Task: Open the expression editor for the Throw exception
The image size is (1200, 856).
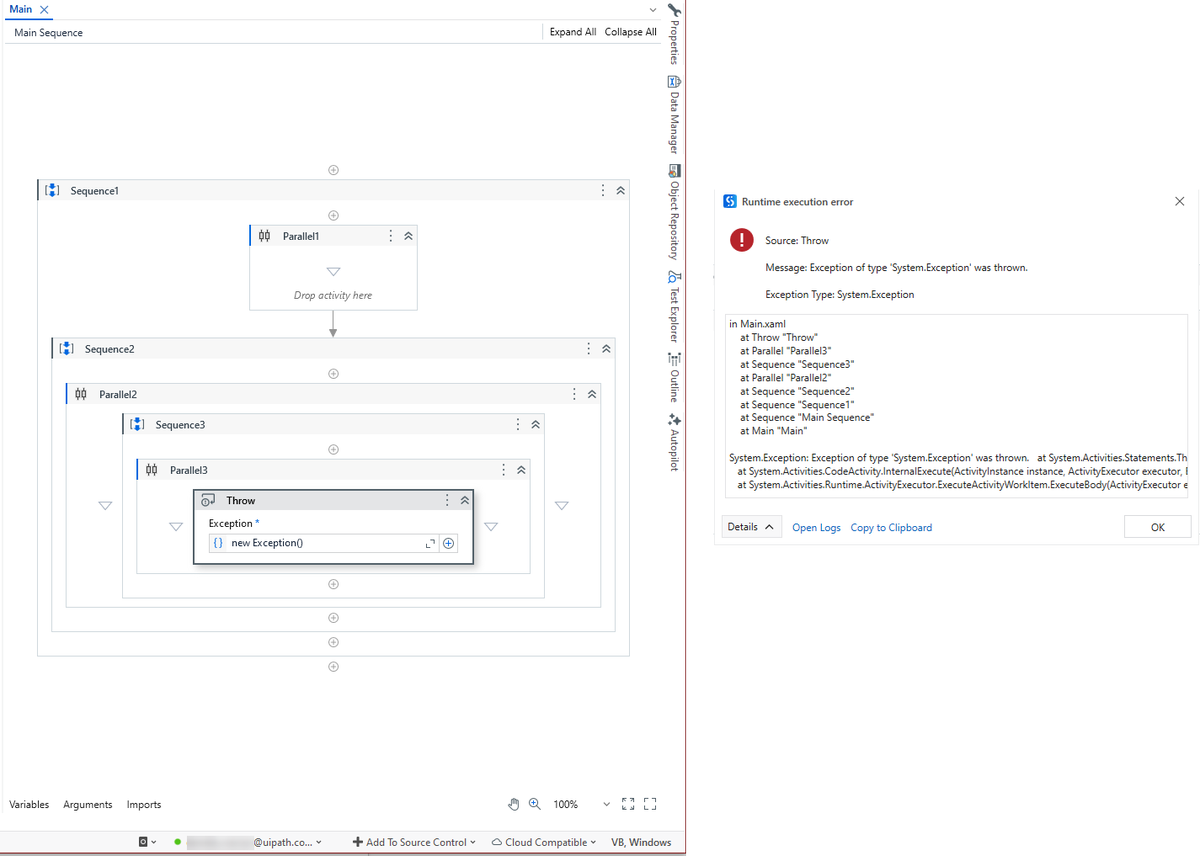Action: 430,542
